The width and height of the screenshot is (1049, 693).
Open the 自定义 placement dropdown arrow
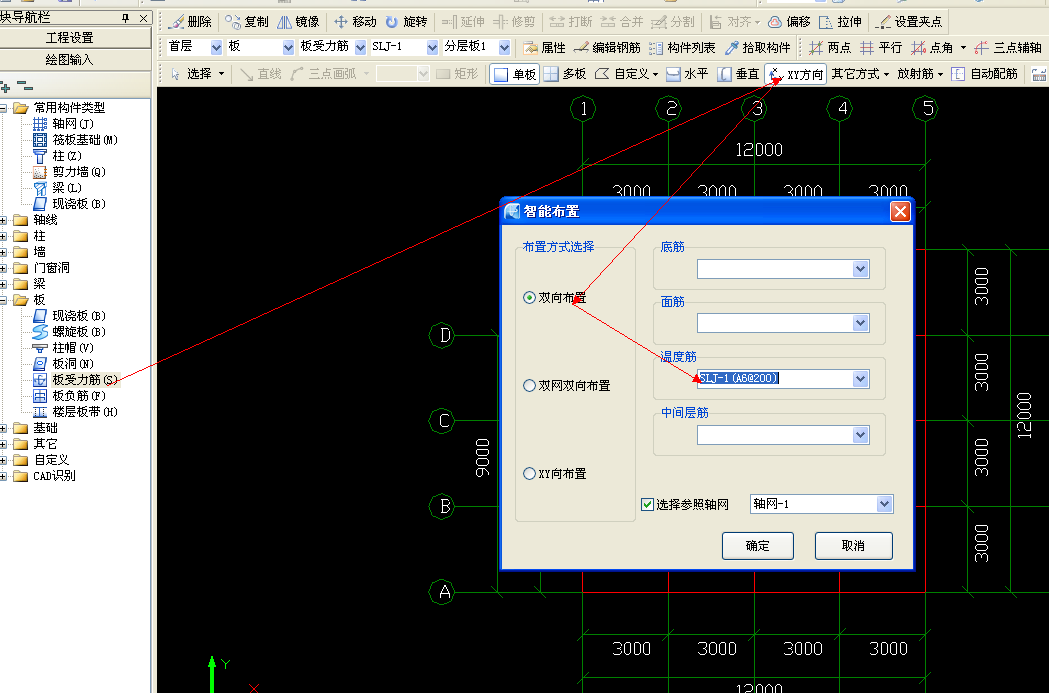point(656,74)
